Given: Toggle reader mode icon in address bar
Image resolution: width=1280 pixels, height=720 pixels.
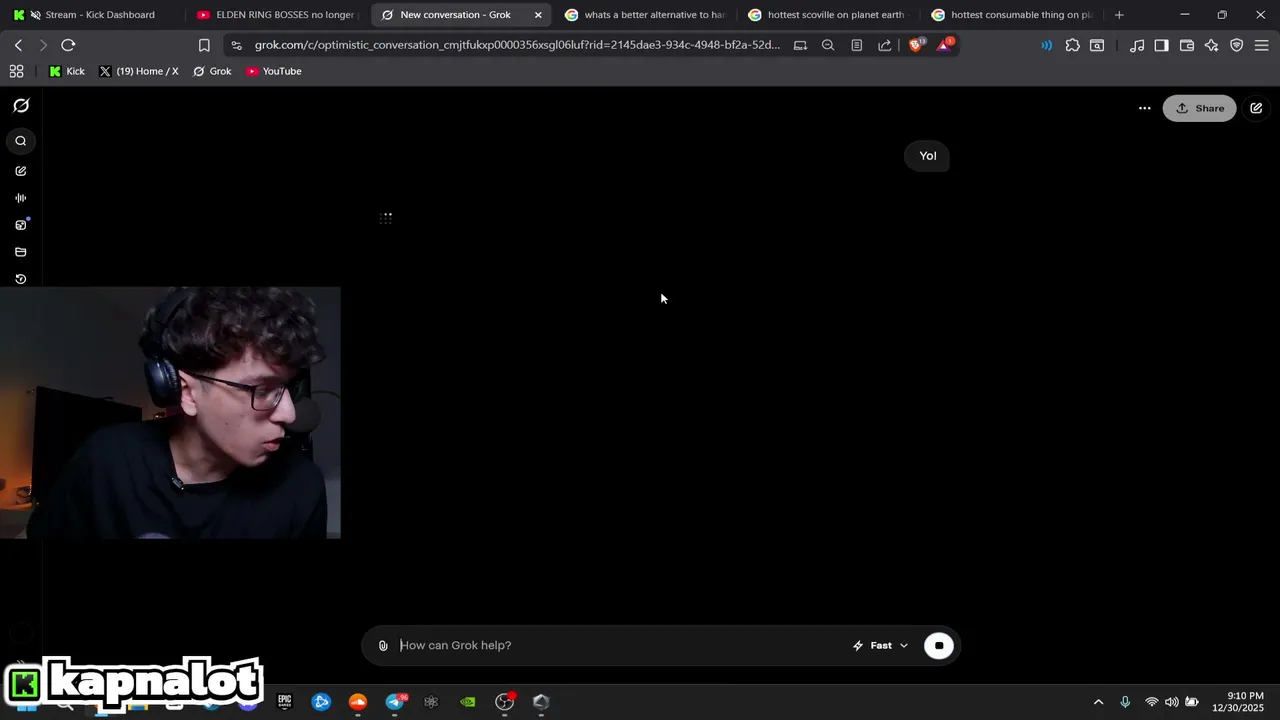Looking at the screenshot, I should point(856,45).
